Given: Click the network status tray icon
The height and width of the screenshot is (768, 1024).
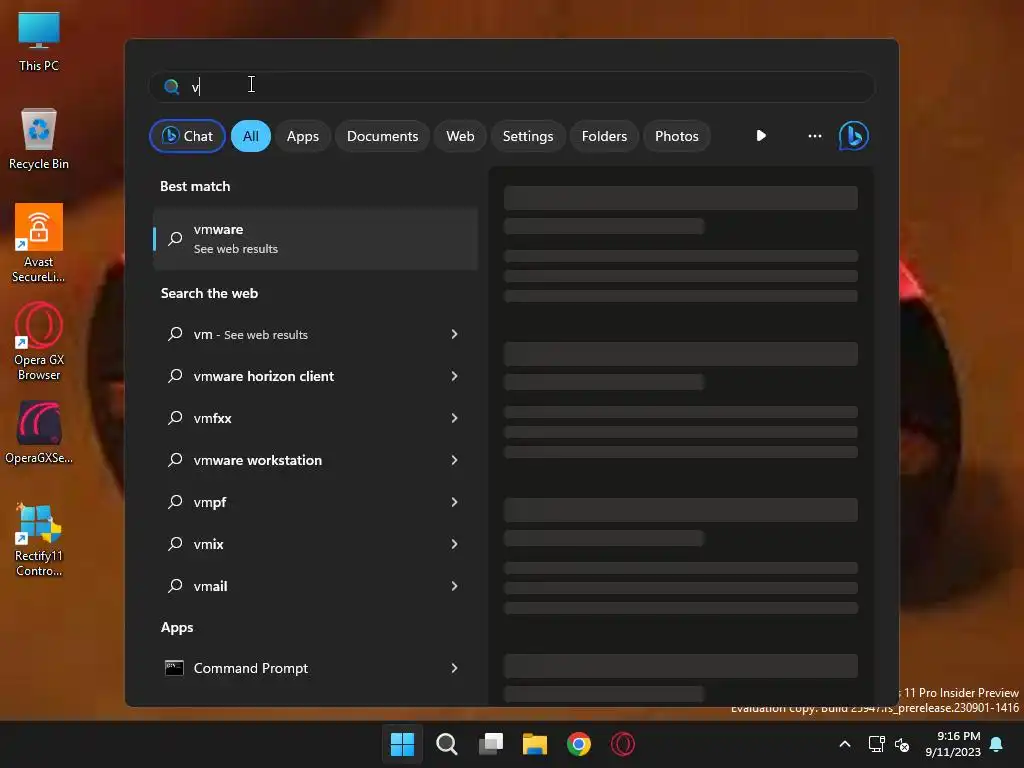Looking at the screenshot, I should click(x=876, y=744).
